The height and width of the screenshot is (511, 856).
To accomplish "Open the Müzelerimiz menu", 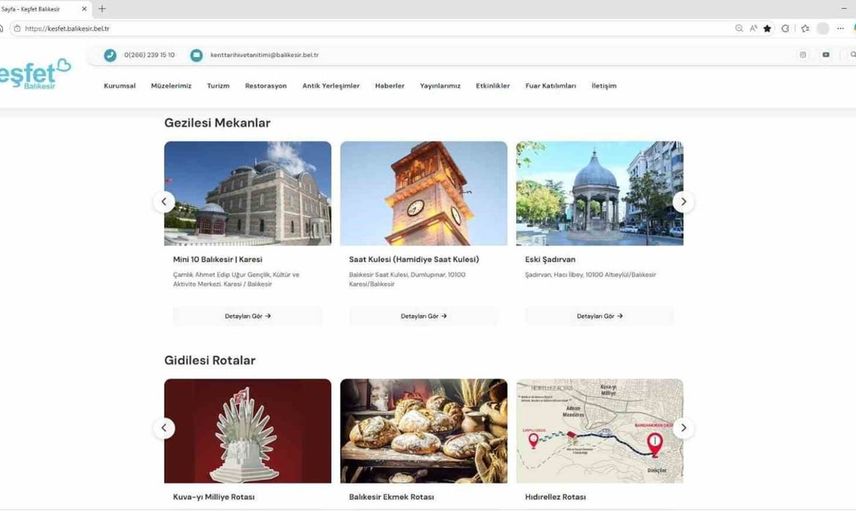I will click(171, 86).
